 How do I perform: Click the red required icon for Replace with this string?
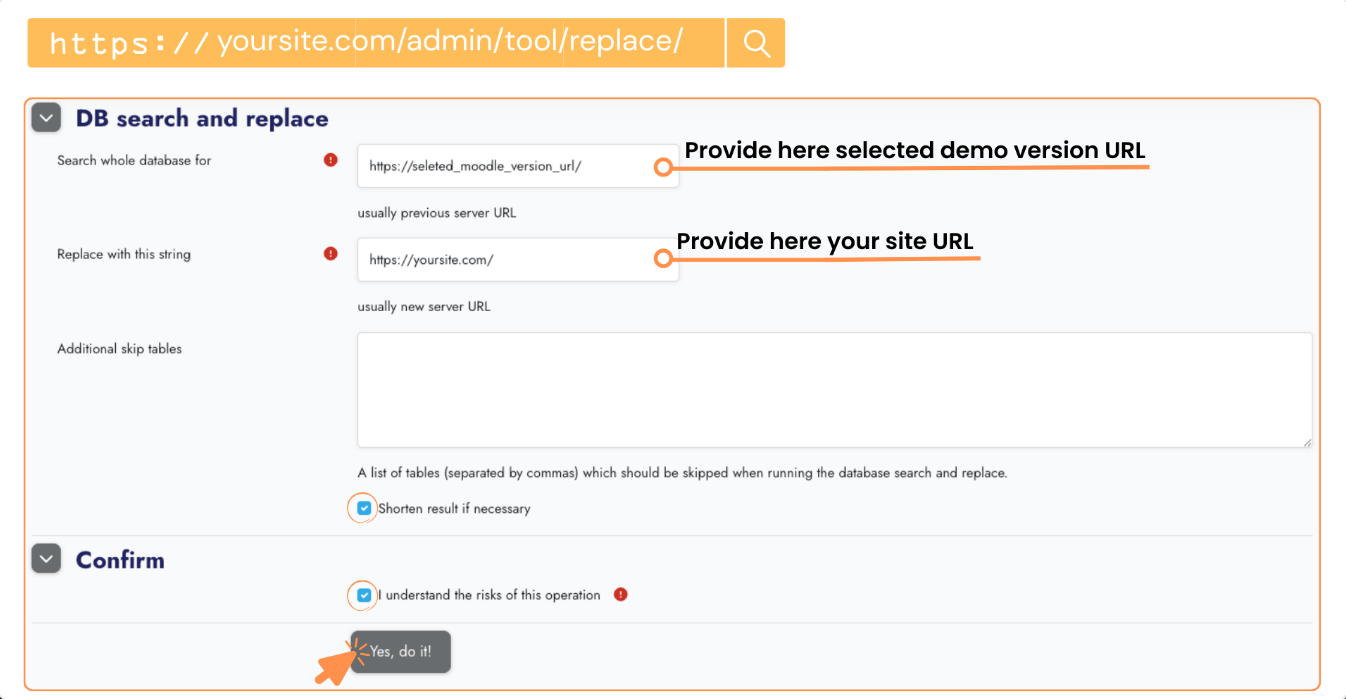[331, 254]
